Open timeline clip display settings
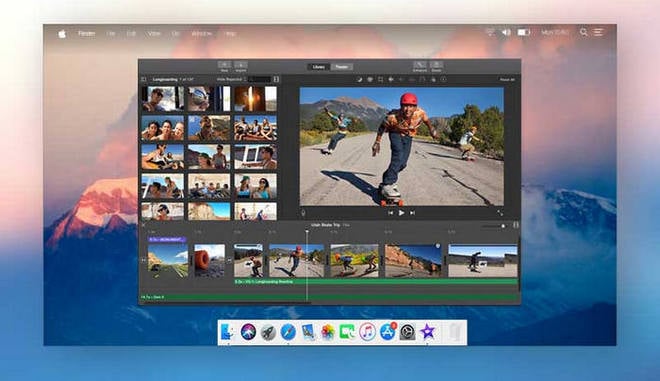660x381 pixels. (x=516, y=225)
